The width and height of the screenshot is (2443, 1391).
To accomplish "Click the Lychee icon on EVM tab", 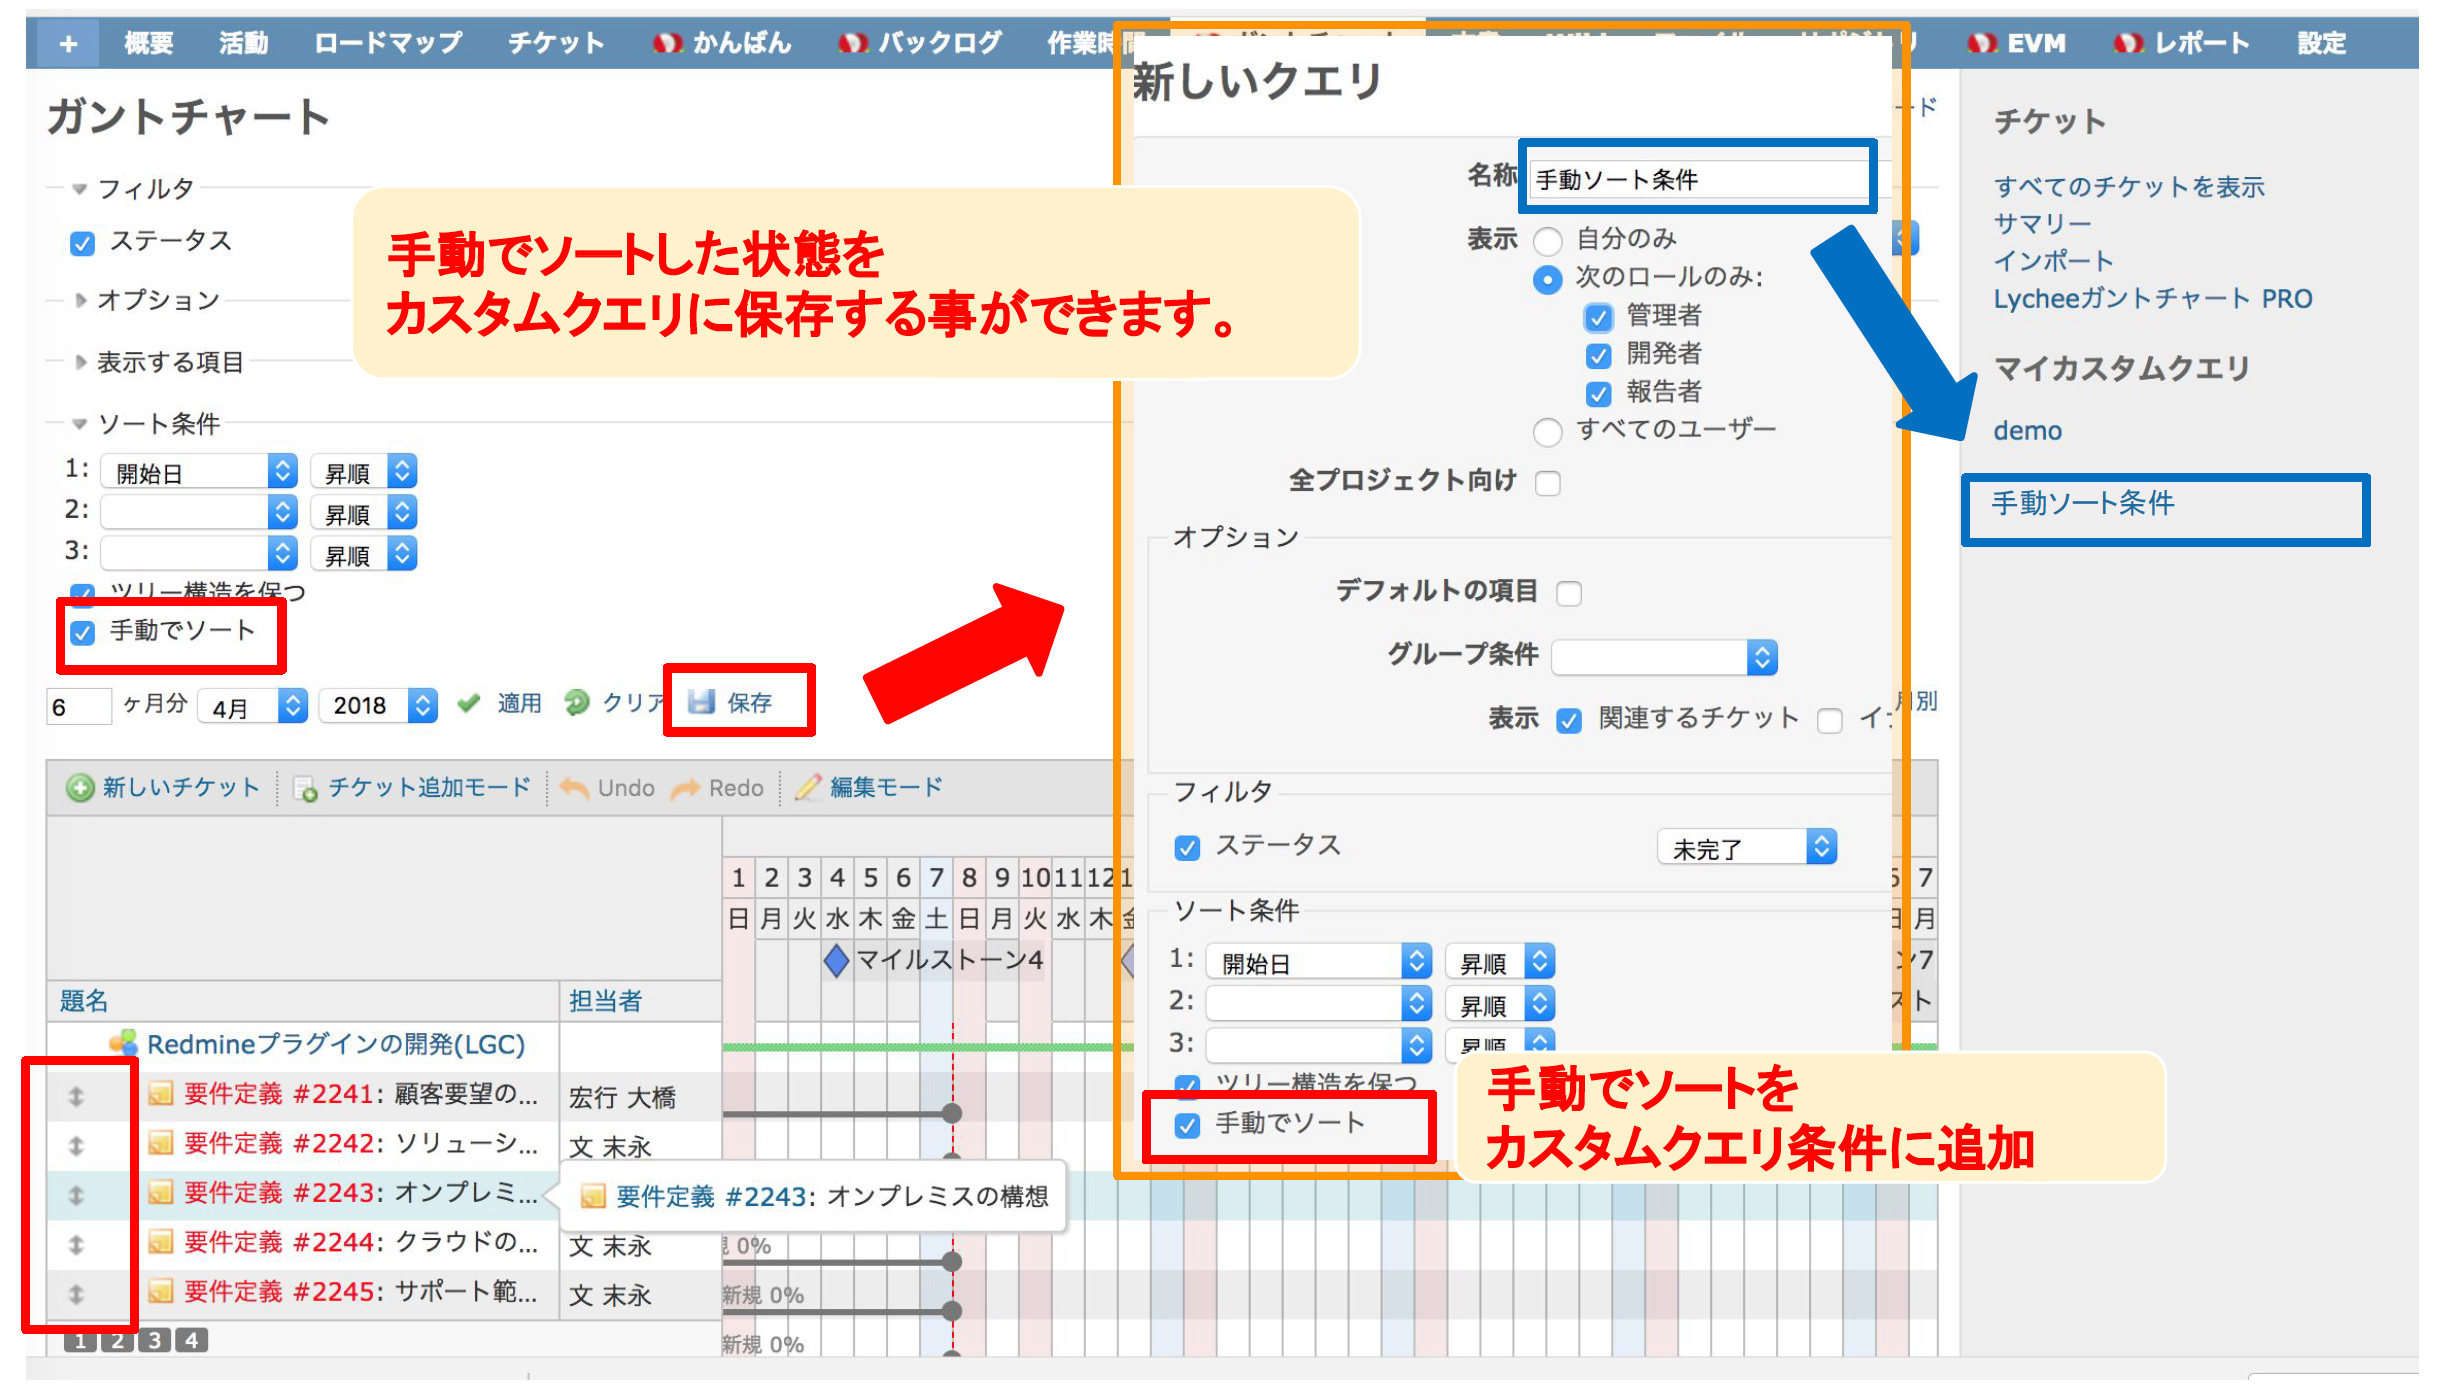I will pos(1982,43).
